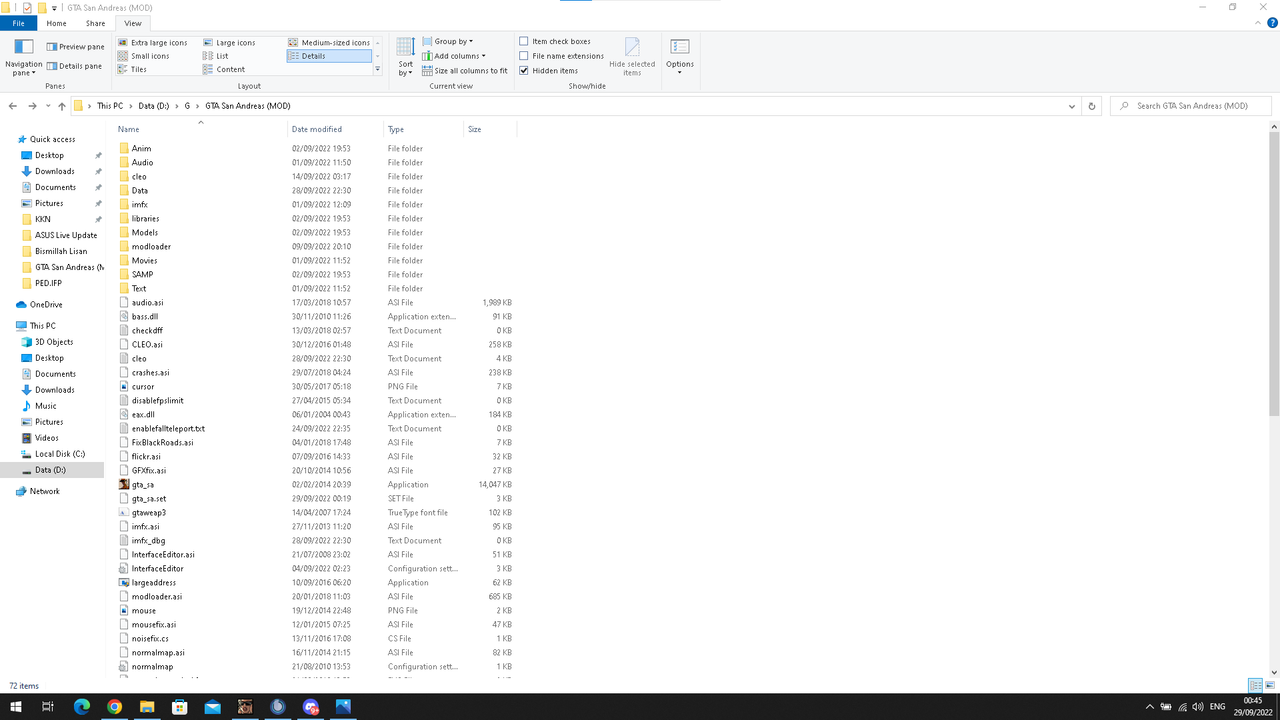Click the Search GTA San Andreas box
This screenshot has height=720, width=1280.
1191,106
